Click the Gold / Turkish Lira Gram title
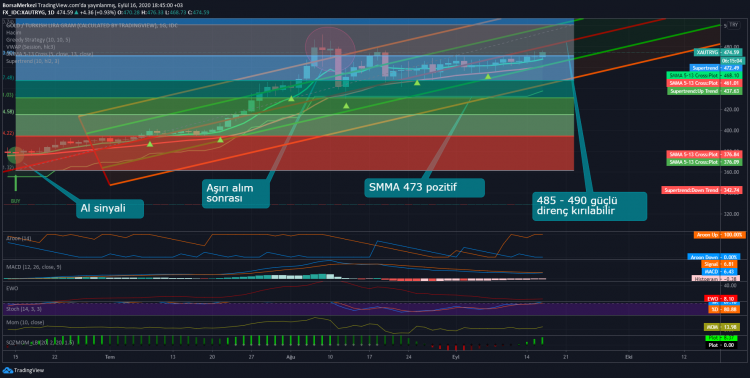Image resolution: width=750 pixels, height=378 pixels. coord(91,25)
